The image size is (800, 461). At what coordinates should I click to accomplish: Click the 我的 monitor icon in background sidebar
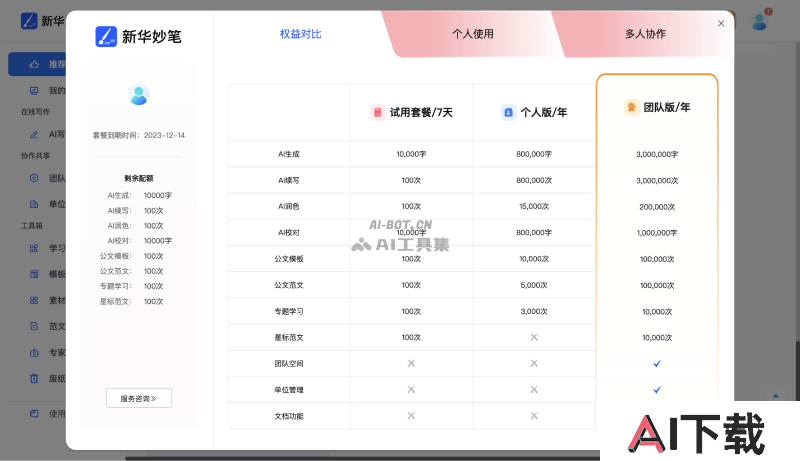tap(34, 91)
